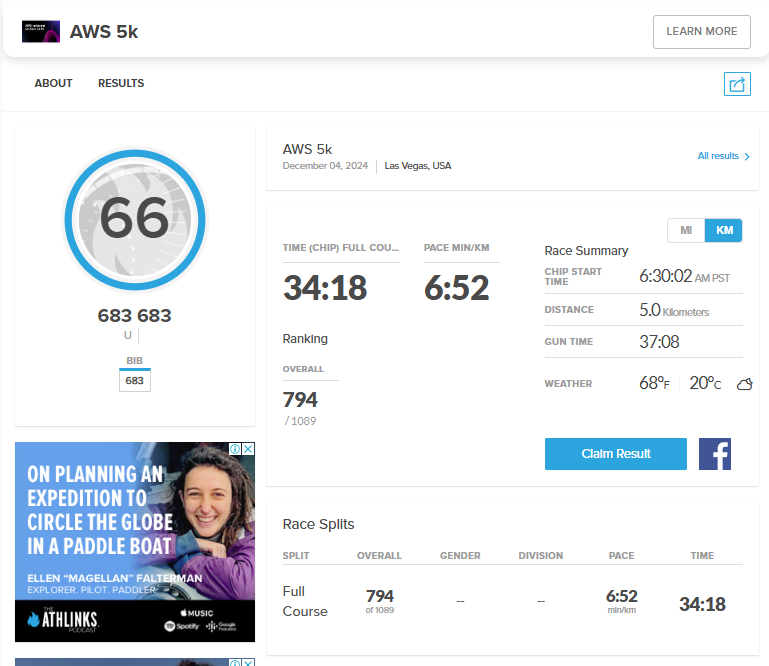Screen dimensions: 769x666
Task: Click the Race Splits heading
Action: (x=318, y=524)
